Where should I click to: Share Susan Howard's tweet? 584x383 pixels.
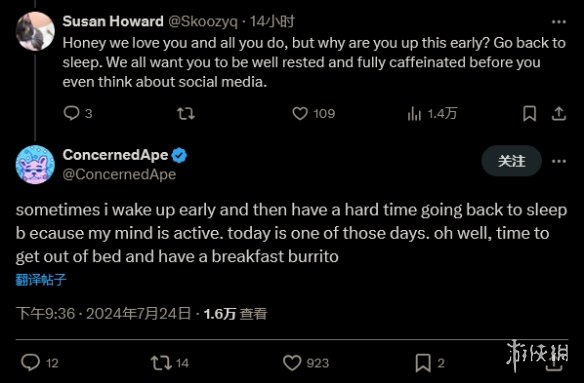click(559, 113)
